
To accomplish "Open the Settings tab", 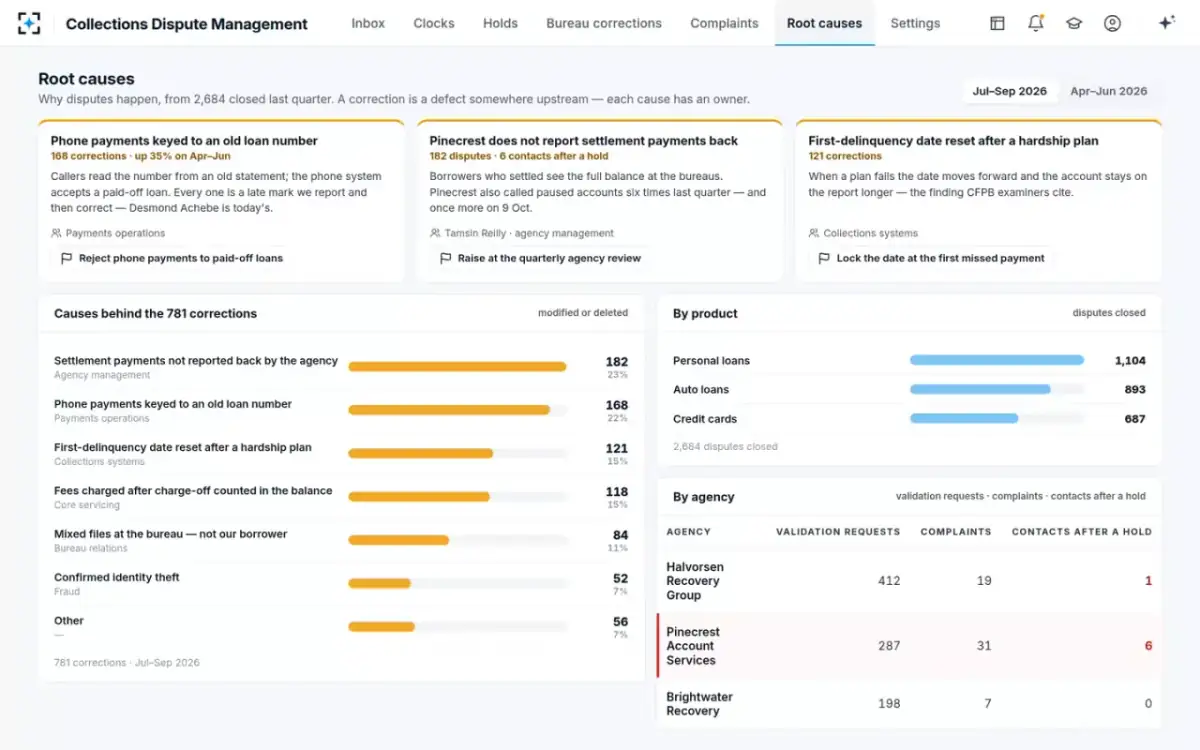I will (915, 23).
